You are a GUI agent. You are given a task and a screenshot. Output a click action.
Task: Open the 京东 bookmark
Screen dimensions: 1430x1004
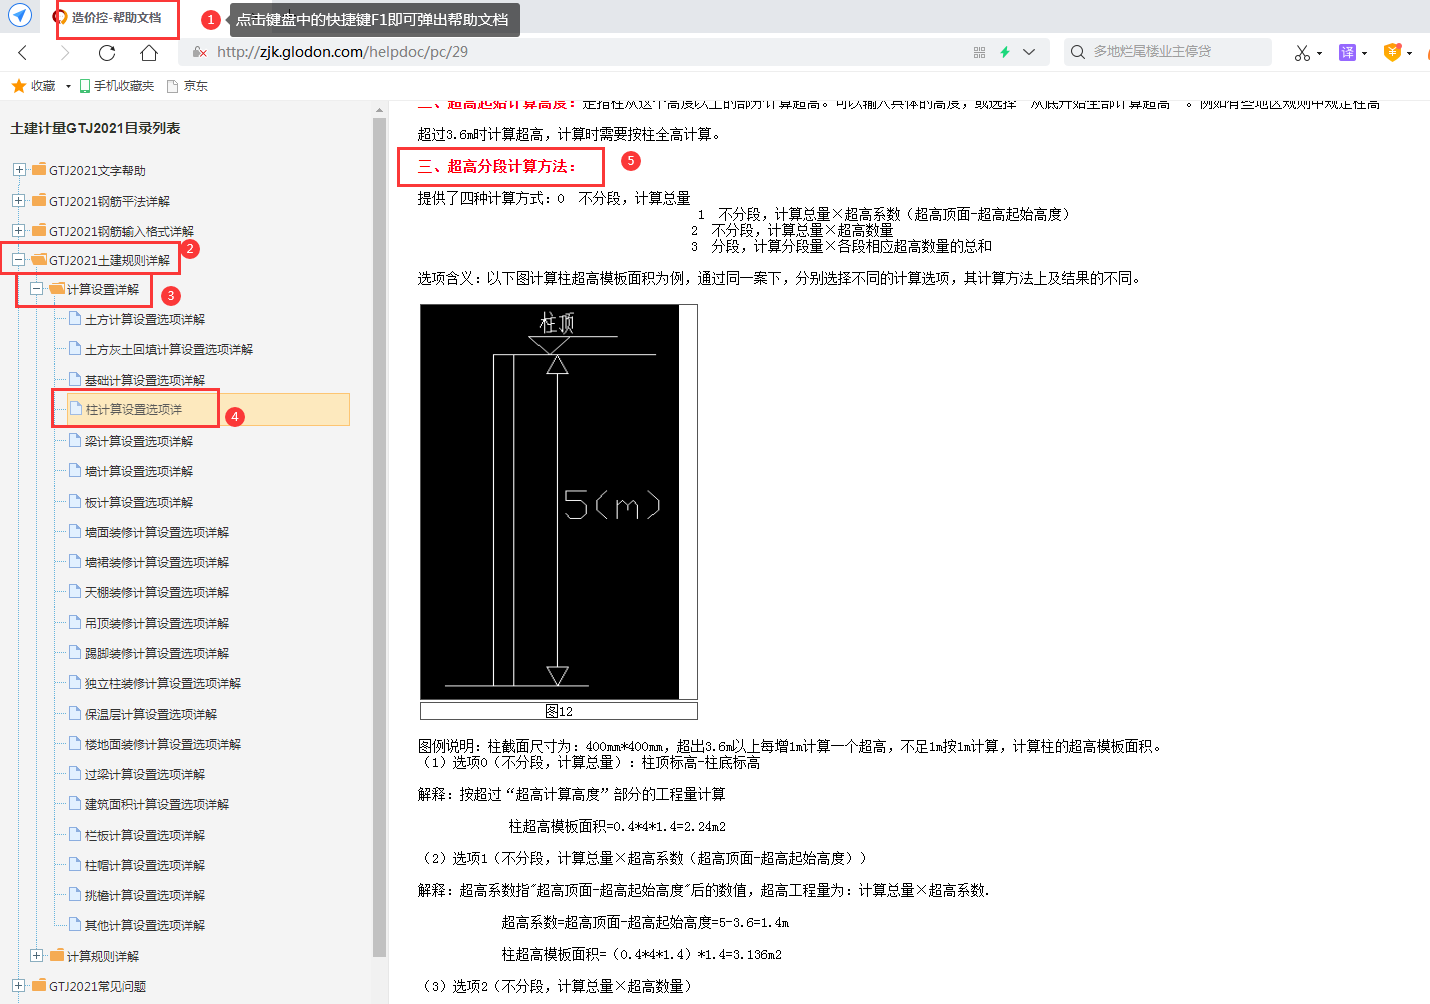pos(188,86)
